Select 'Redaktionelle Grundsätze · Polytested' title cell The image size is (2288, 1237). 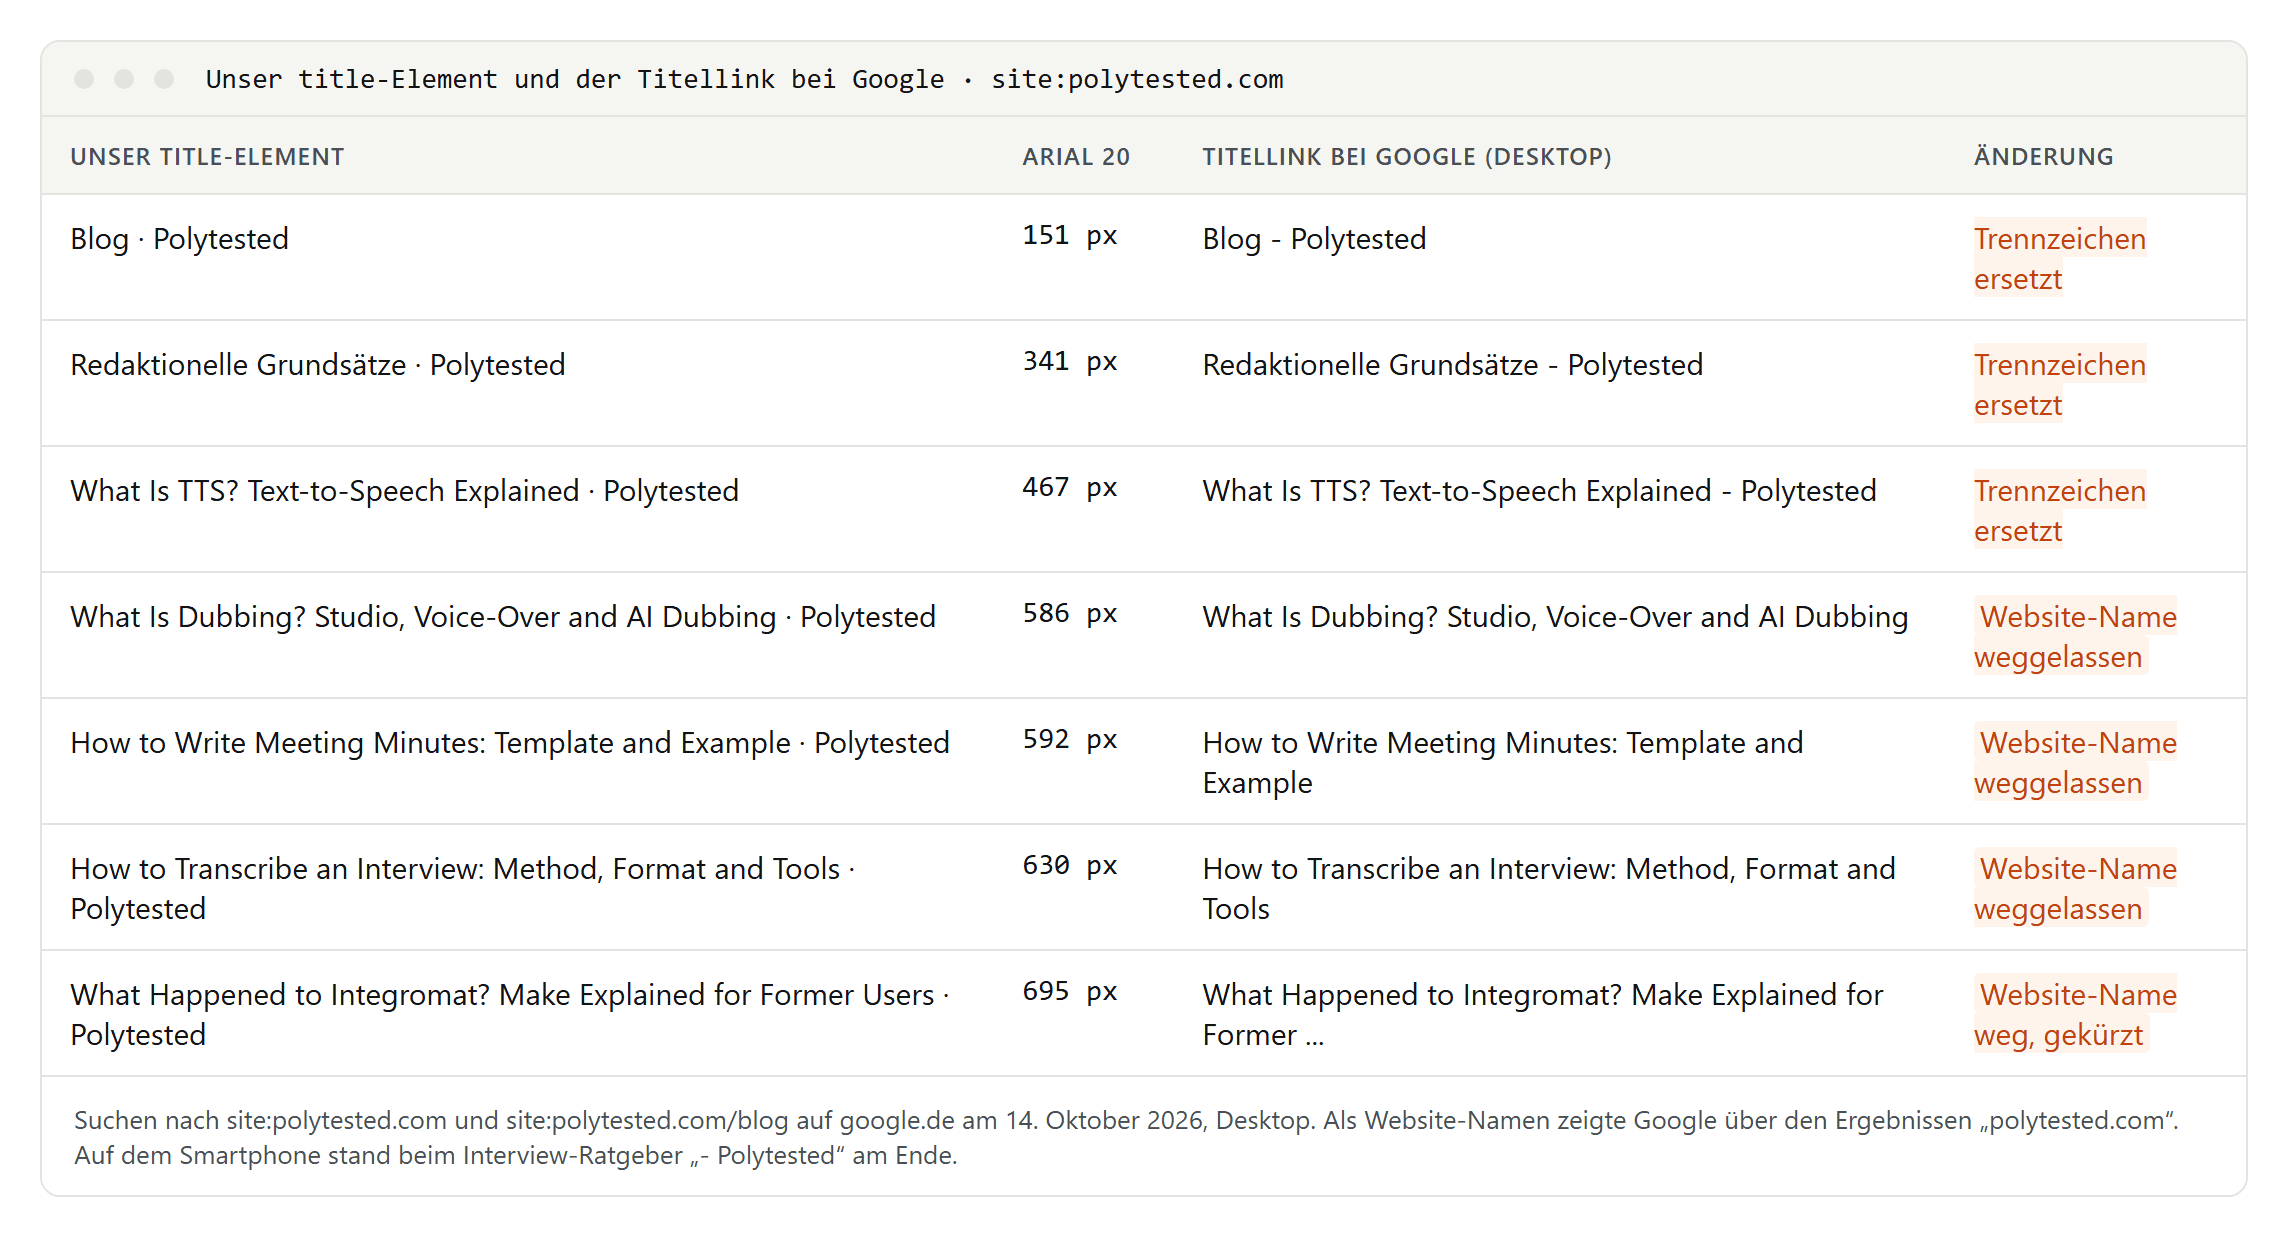318,365
